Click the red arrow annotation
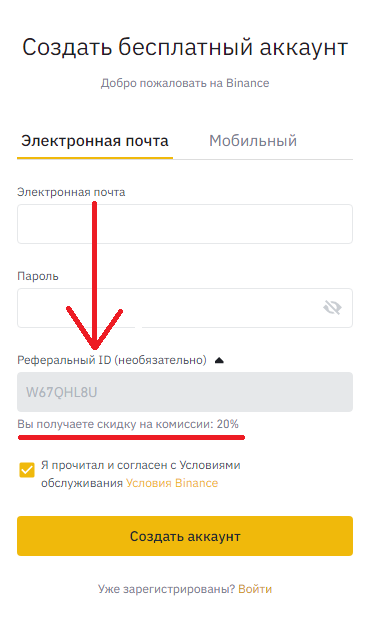Screen dimensions: 371x628 click(x=95, y=276)
